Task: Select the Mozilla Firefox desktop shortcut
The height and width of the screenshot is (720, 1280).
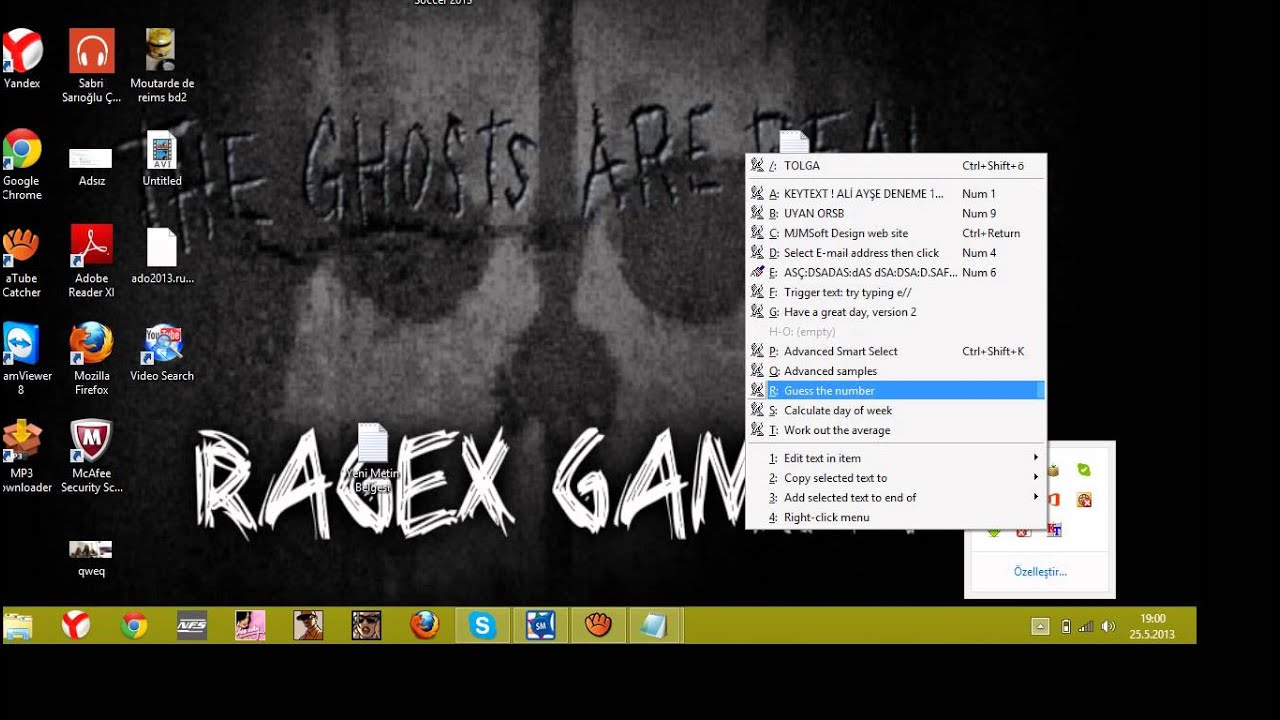Action: tap(91, 358)
